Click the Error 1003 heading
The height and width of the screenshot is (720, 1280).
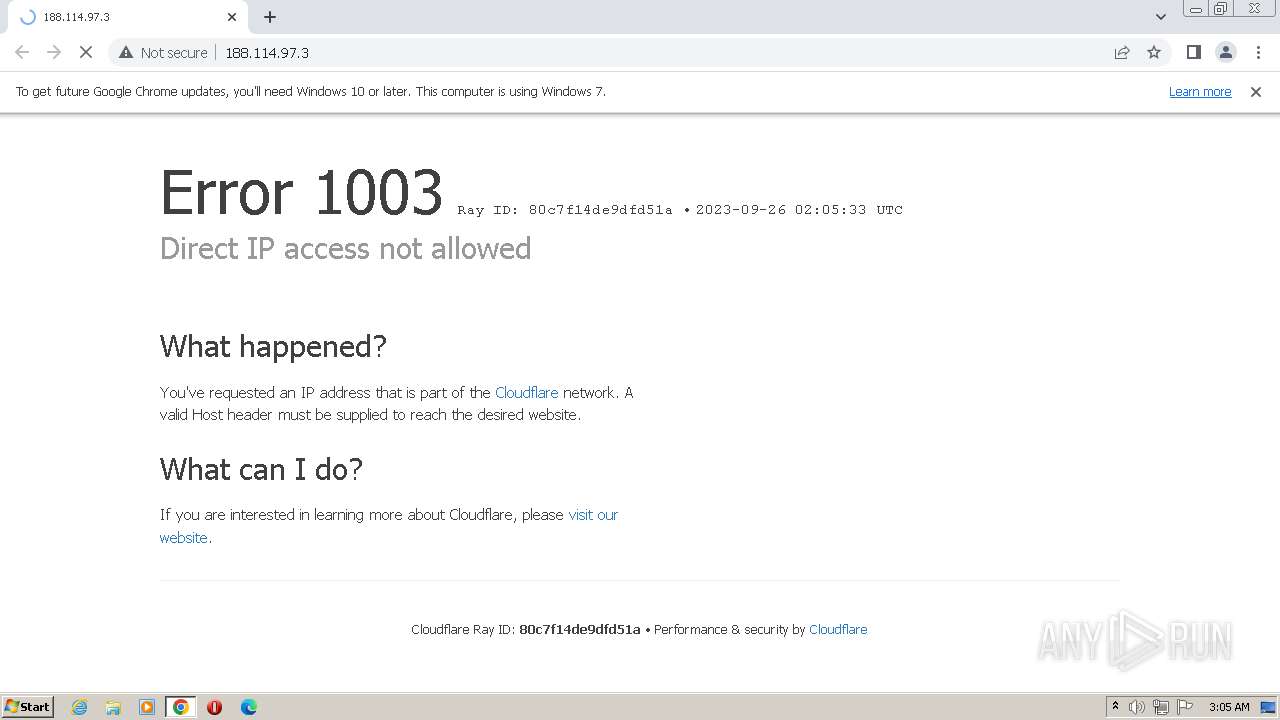tap(301, 192)
